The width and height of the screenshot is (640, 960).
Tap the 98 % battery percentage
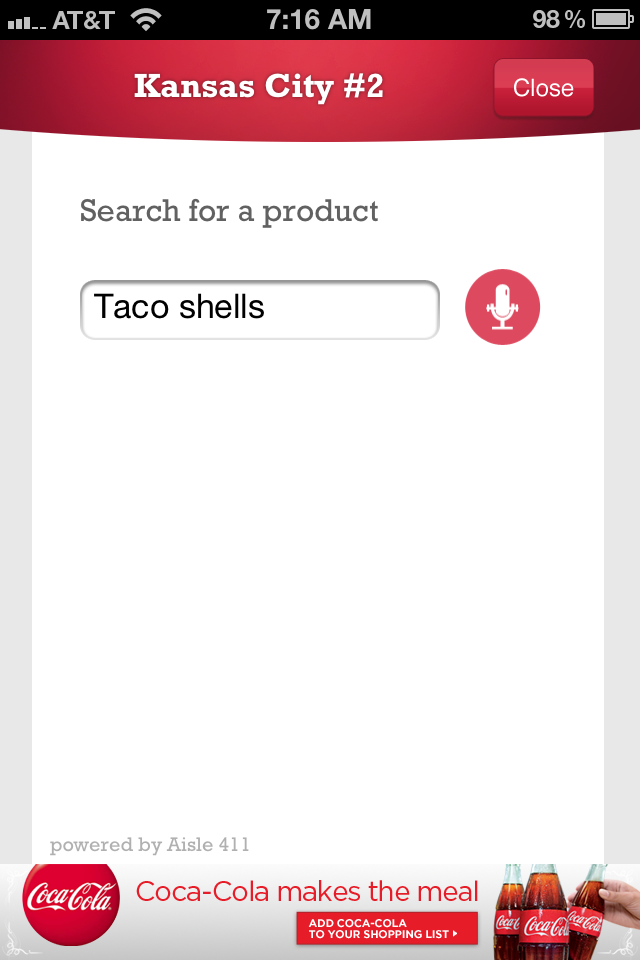(x=559, y=20)
